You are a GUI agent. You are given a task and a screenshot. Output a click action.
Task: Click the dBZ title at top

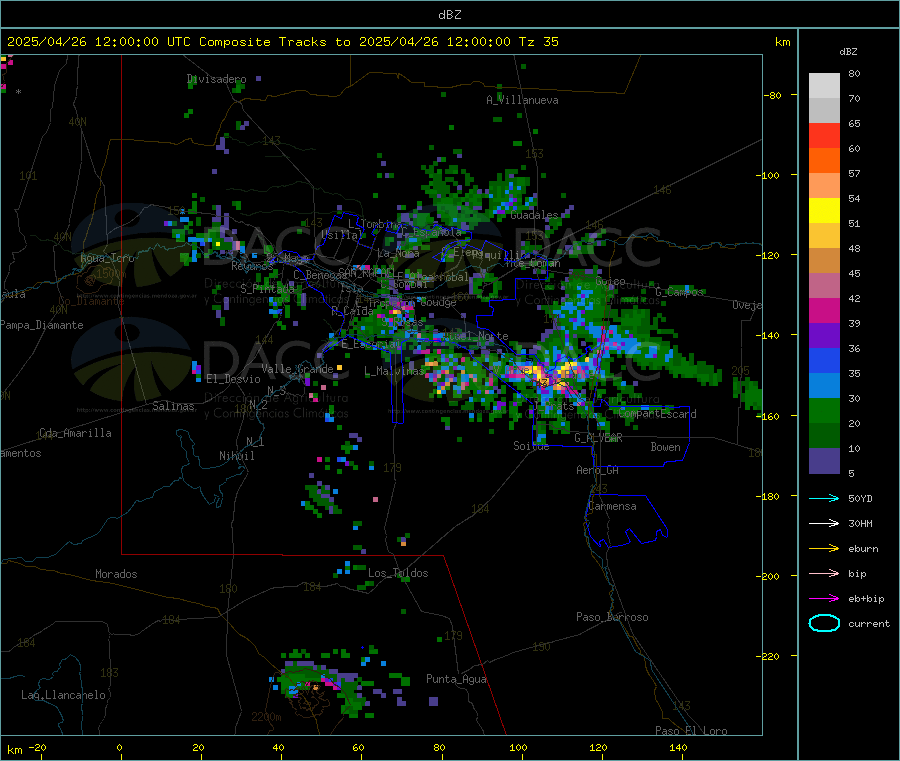pos(449,15)
